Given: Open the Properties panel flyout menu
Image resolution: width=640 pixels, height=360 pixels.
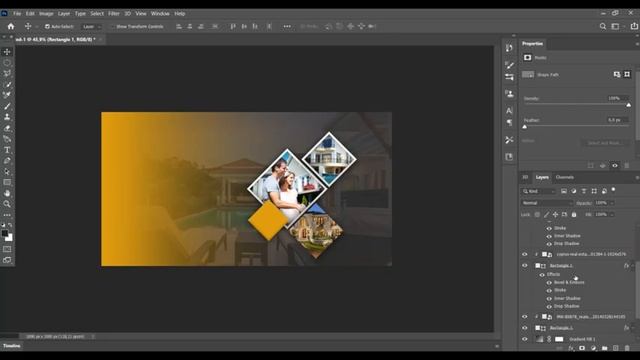Looking at the screenshot, I should click(x=637, y=44).
